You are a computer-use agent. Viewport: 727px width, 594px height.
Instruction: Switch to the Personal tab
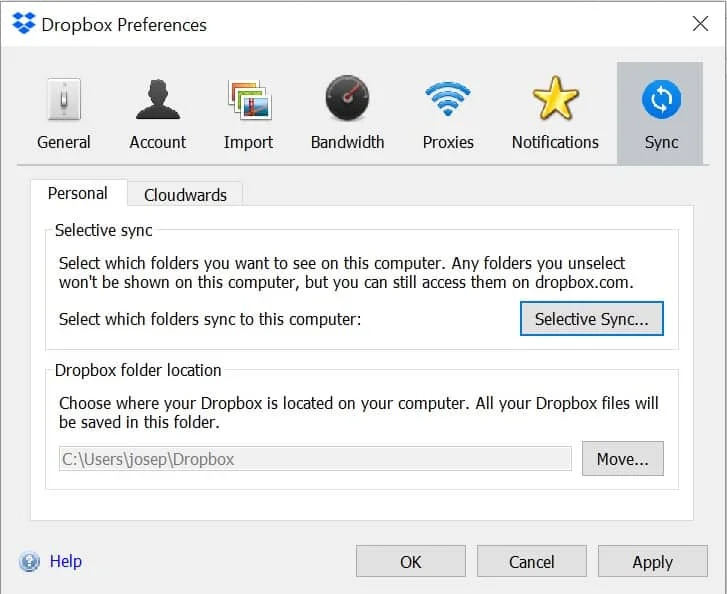click(x=78, y=193)
